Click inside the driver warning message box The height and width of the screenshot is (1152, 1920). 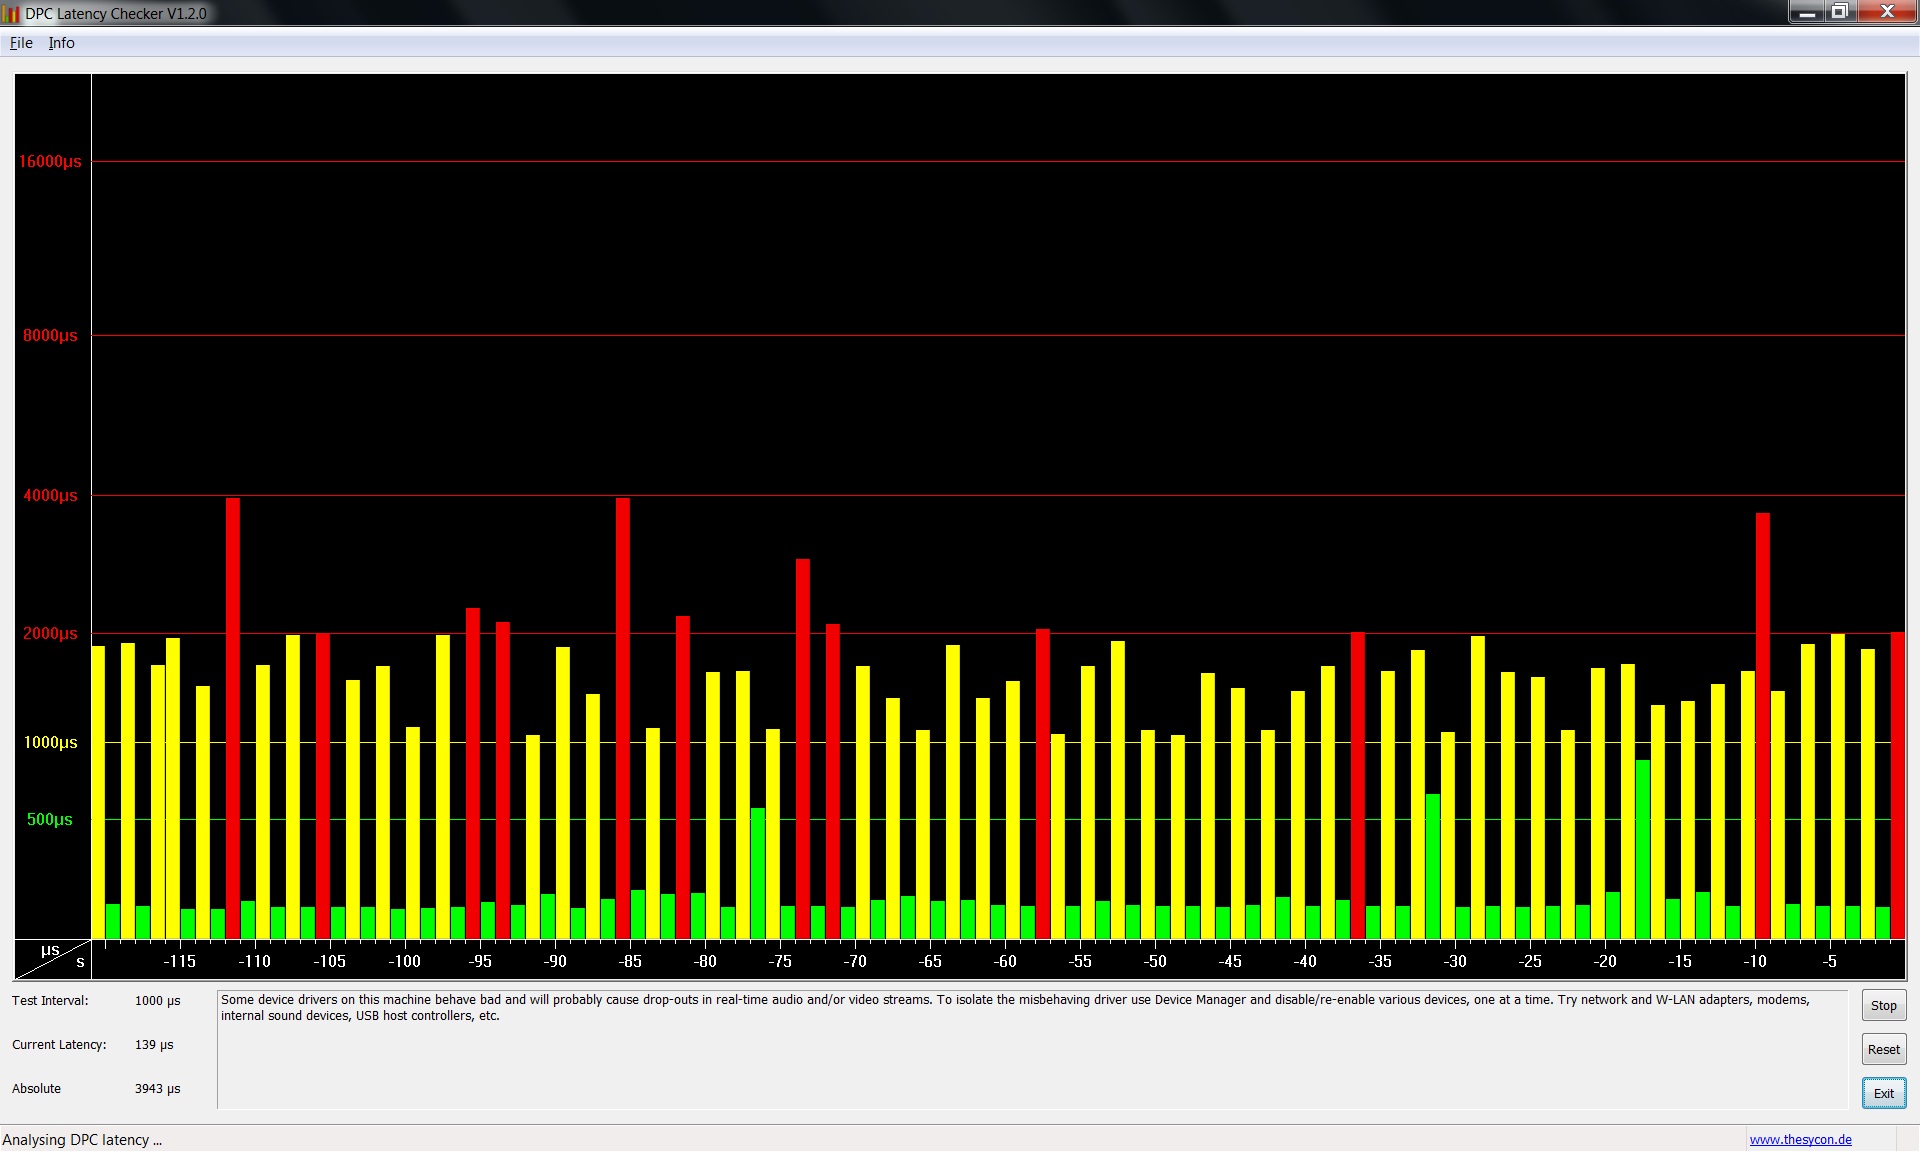[x=1030, y=1050]
